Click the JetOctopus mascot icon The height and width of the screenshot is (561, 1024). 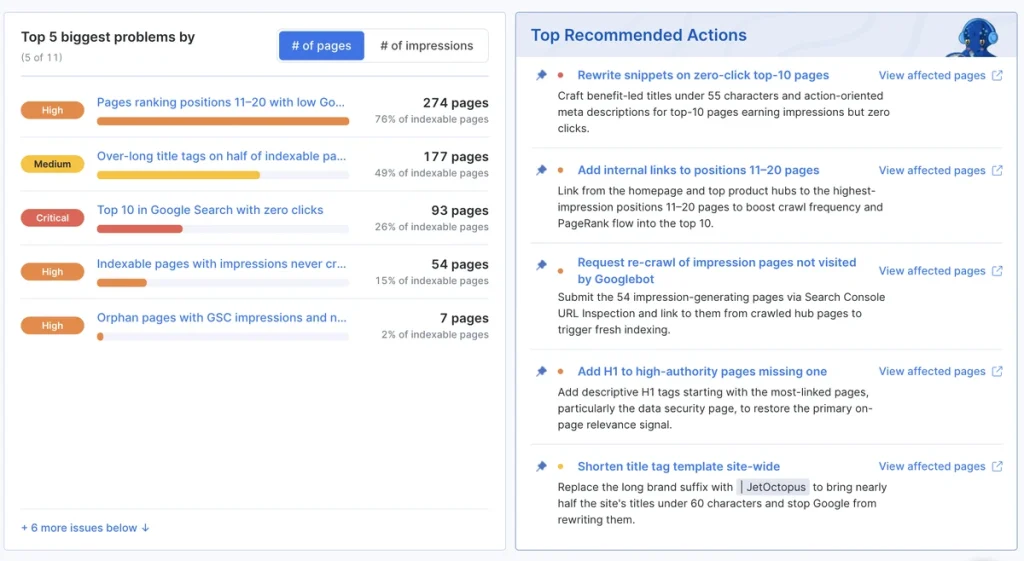(x=975, y=37)
